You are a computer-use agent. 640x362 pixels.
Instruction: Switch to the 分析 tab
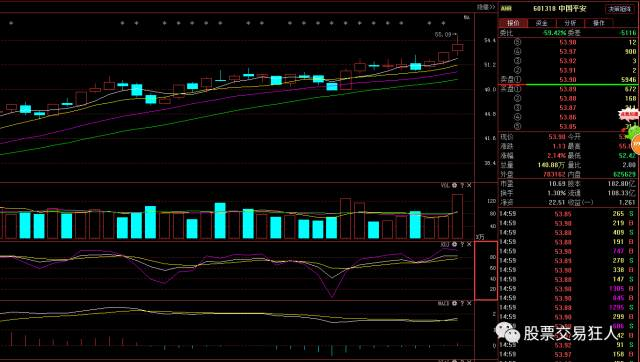coord(570,23)
